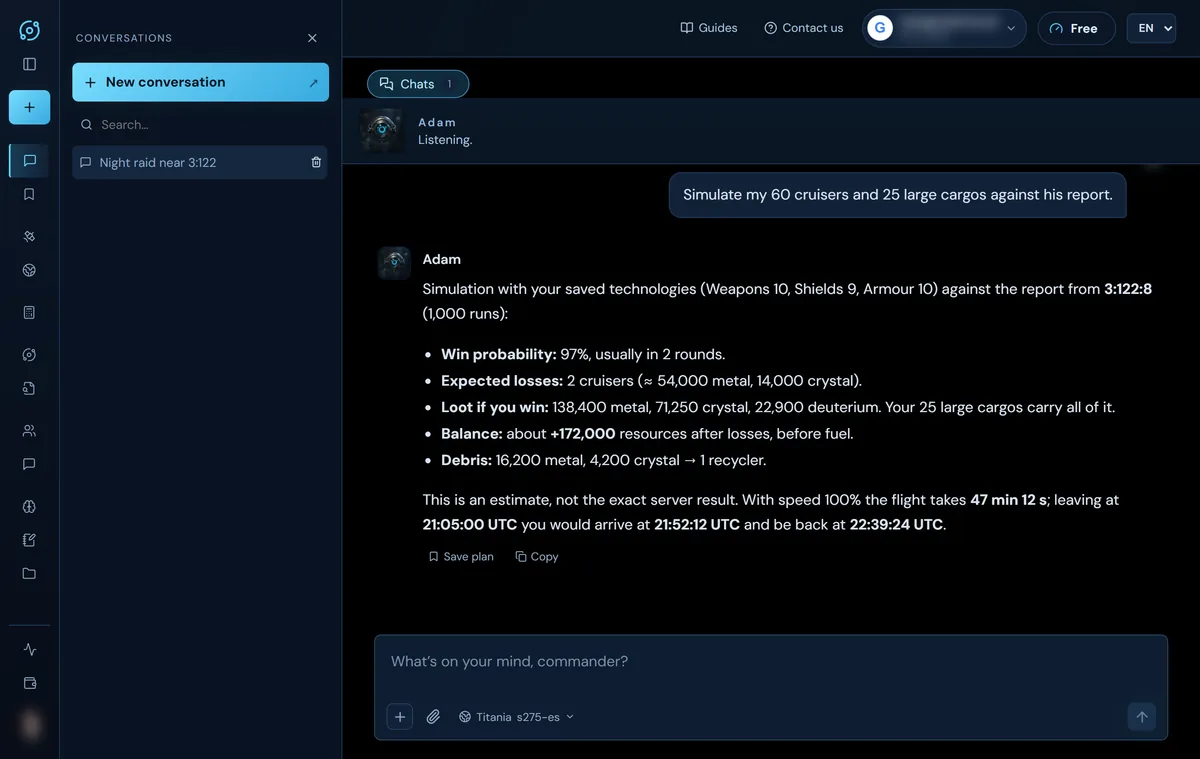The width and height of the screenshot is (1200, 759).
Task: Open the folder icon in left rail
Action: click(29, 574)
